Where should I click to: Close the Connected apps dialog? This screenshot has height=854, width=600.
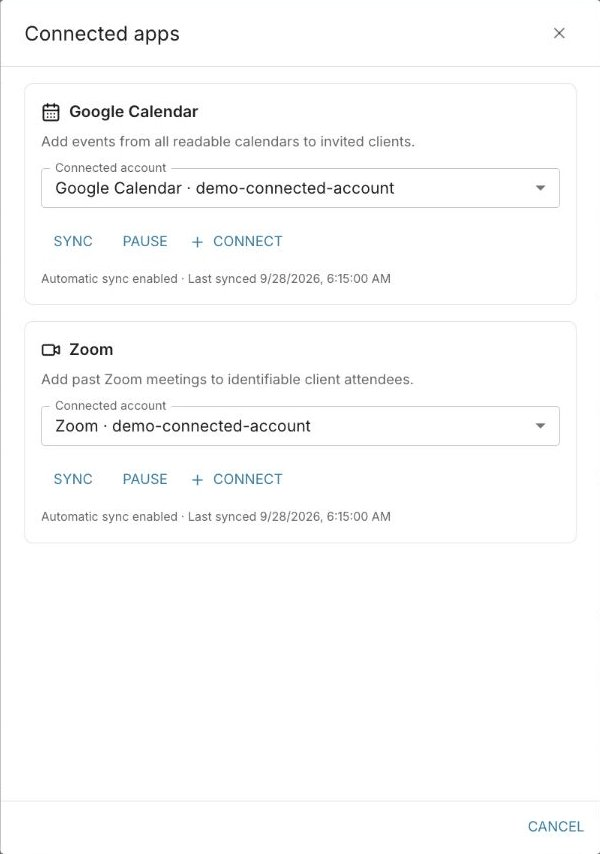tap(559, 33)
